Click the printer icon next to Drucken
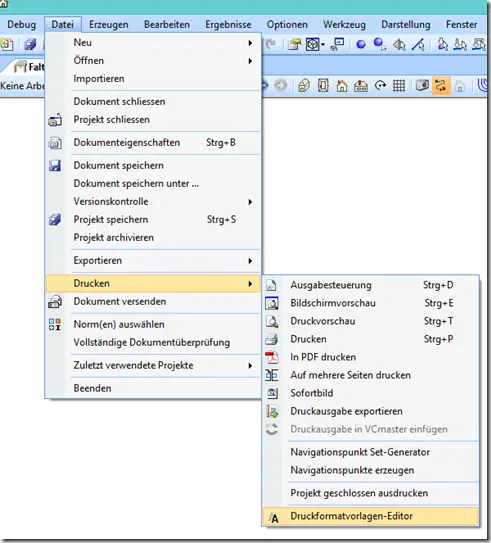The image size is (491, 543). tap(271, 339)
